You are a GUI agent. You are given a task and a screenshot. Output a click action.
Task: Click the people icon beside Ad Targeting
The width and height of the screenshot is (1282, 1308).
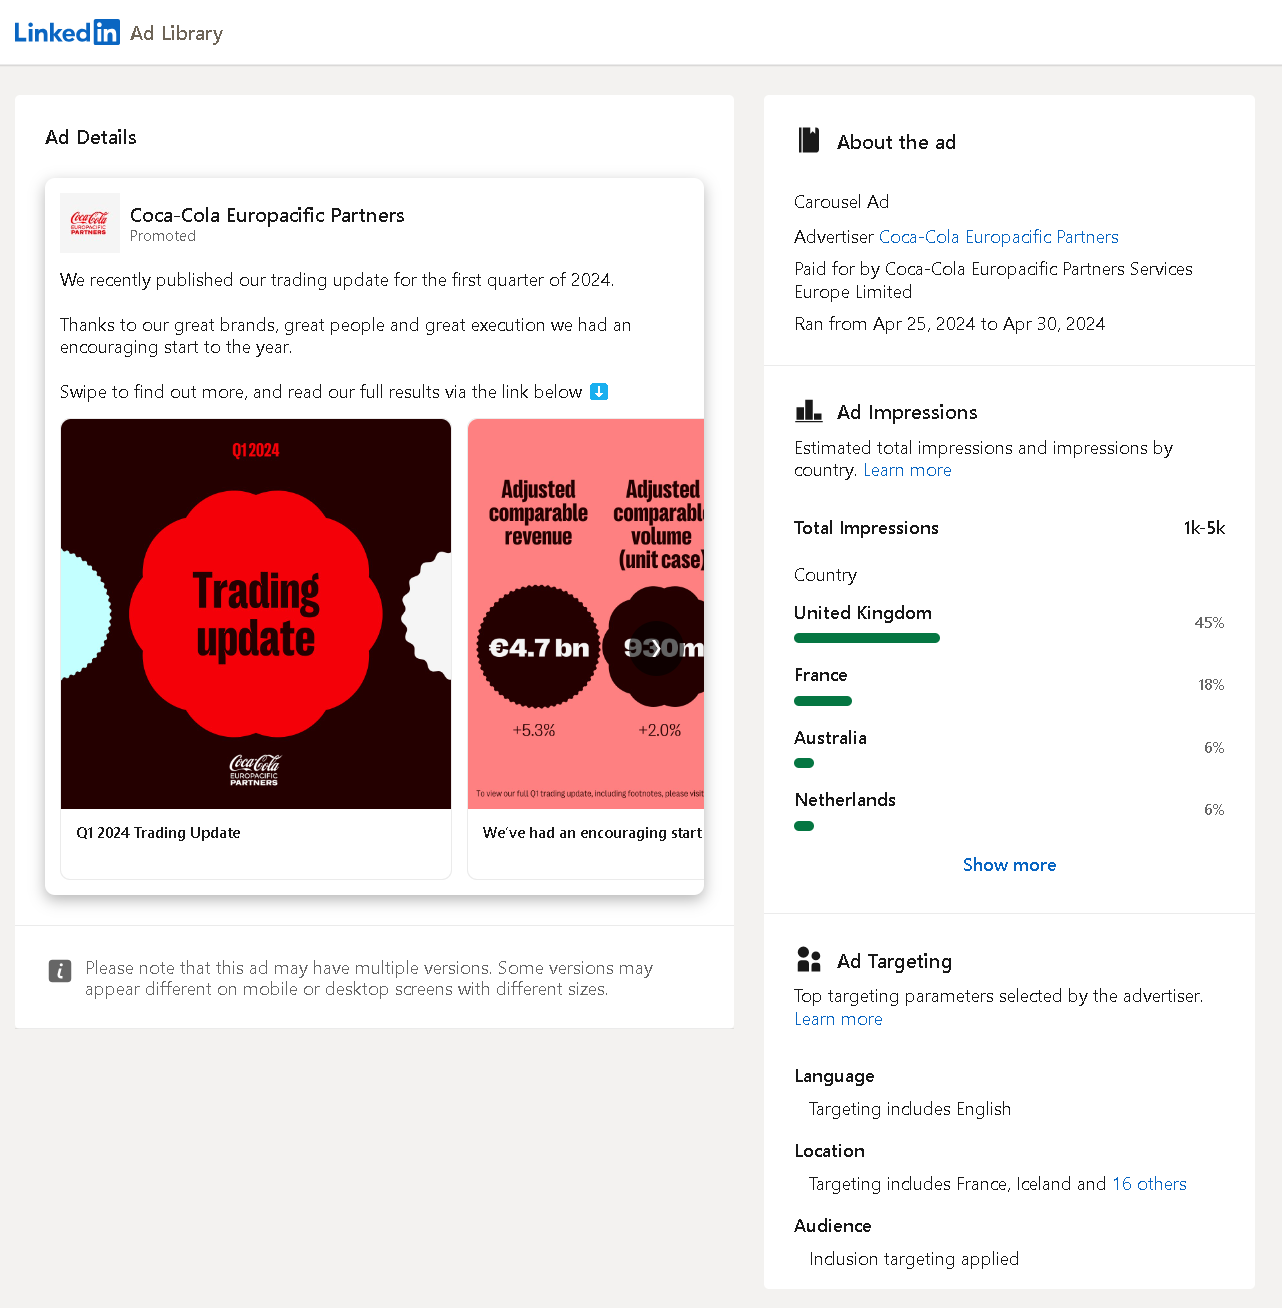click(808, 959)
